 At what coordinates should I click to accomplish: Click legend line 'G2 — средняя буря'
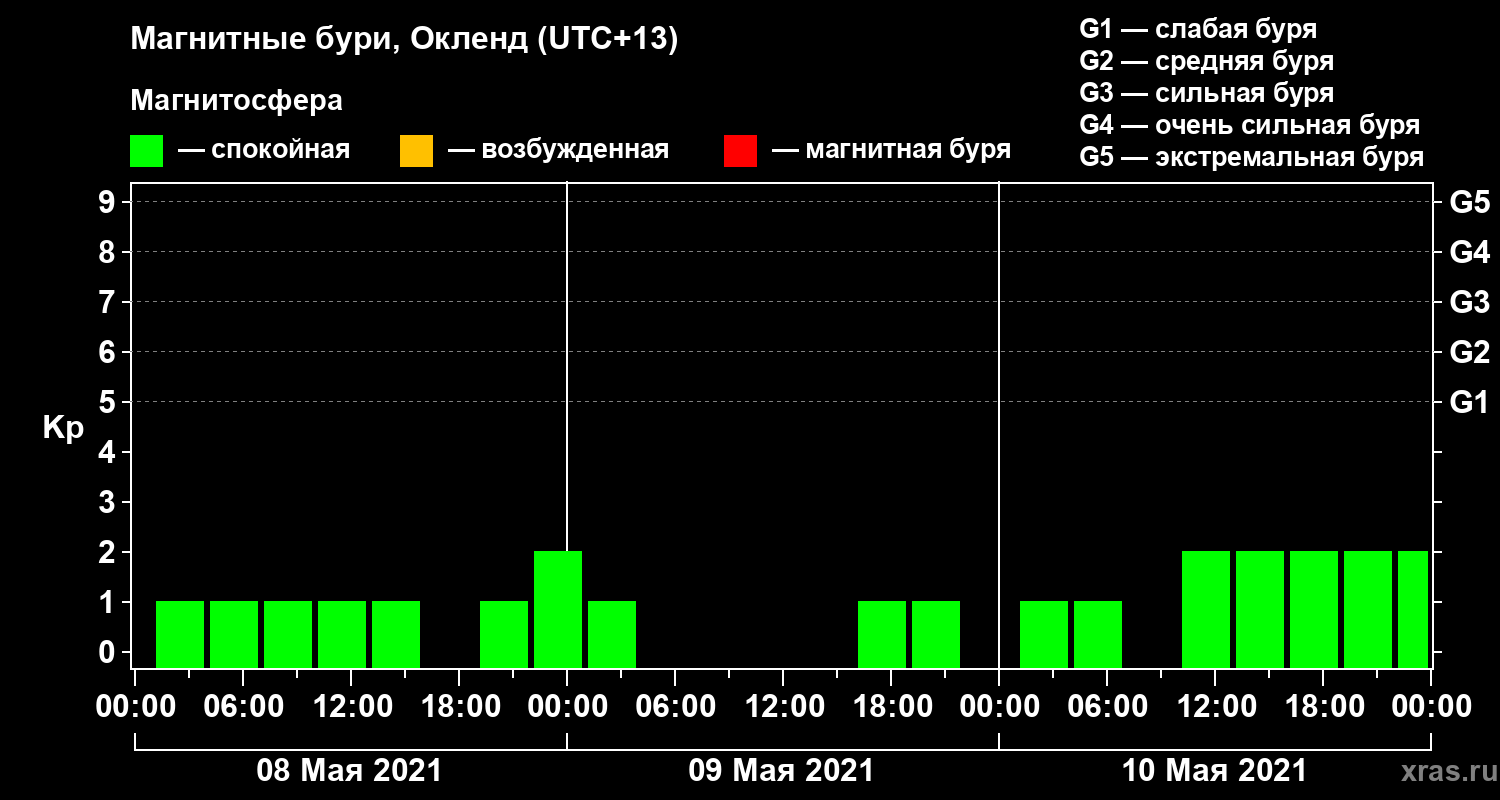[x=1207, y=61]
